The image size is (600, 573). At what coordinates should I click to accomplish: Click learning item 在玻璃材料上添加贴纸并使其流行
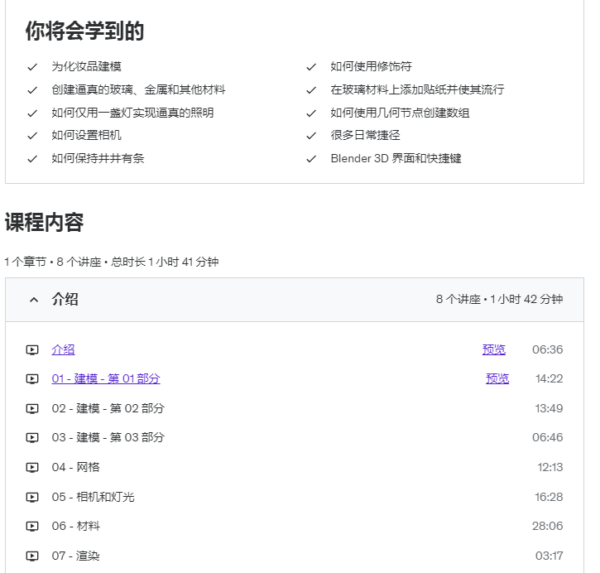[417, 90]
